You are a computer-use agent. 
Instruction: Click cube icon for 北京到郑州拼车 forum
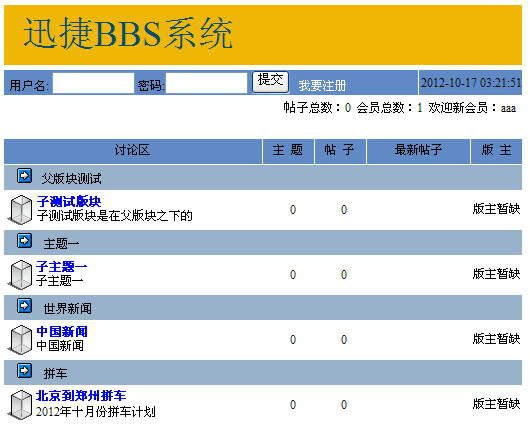(x=20, y=405)
